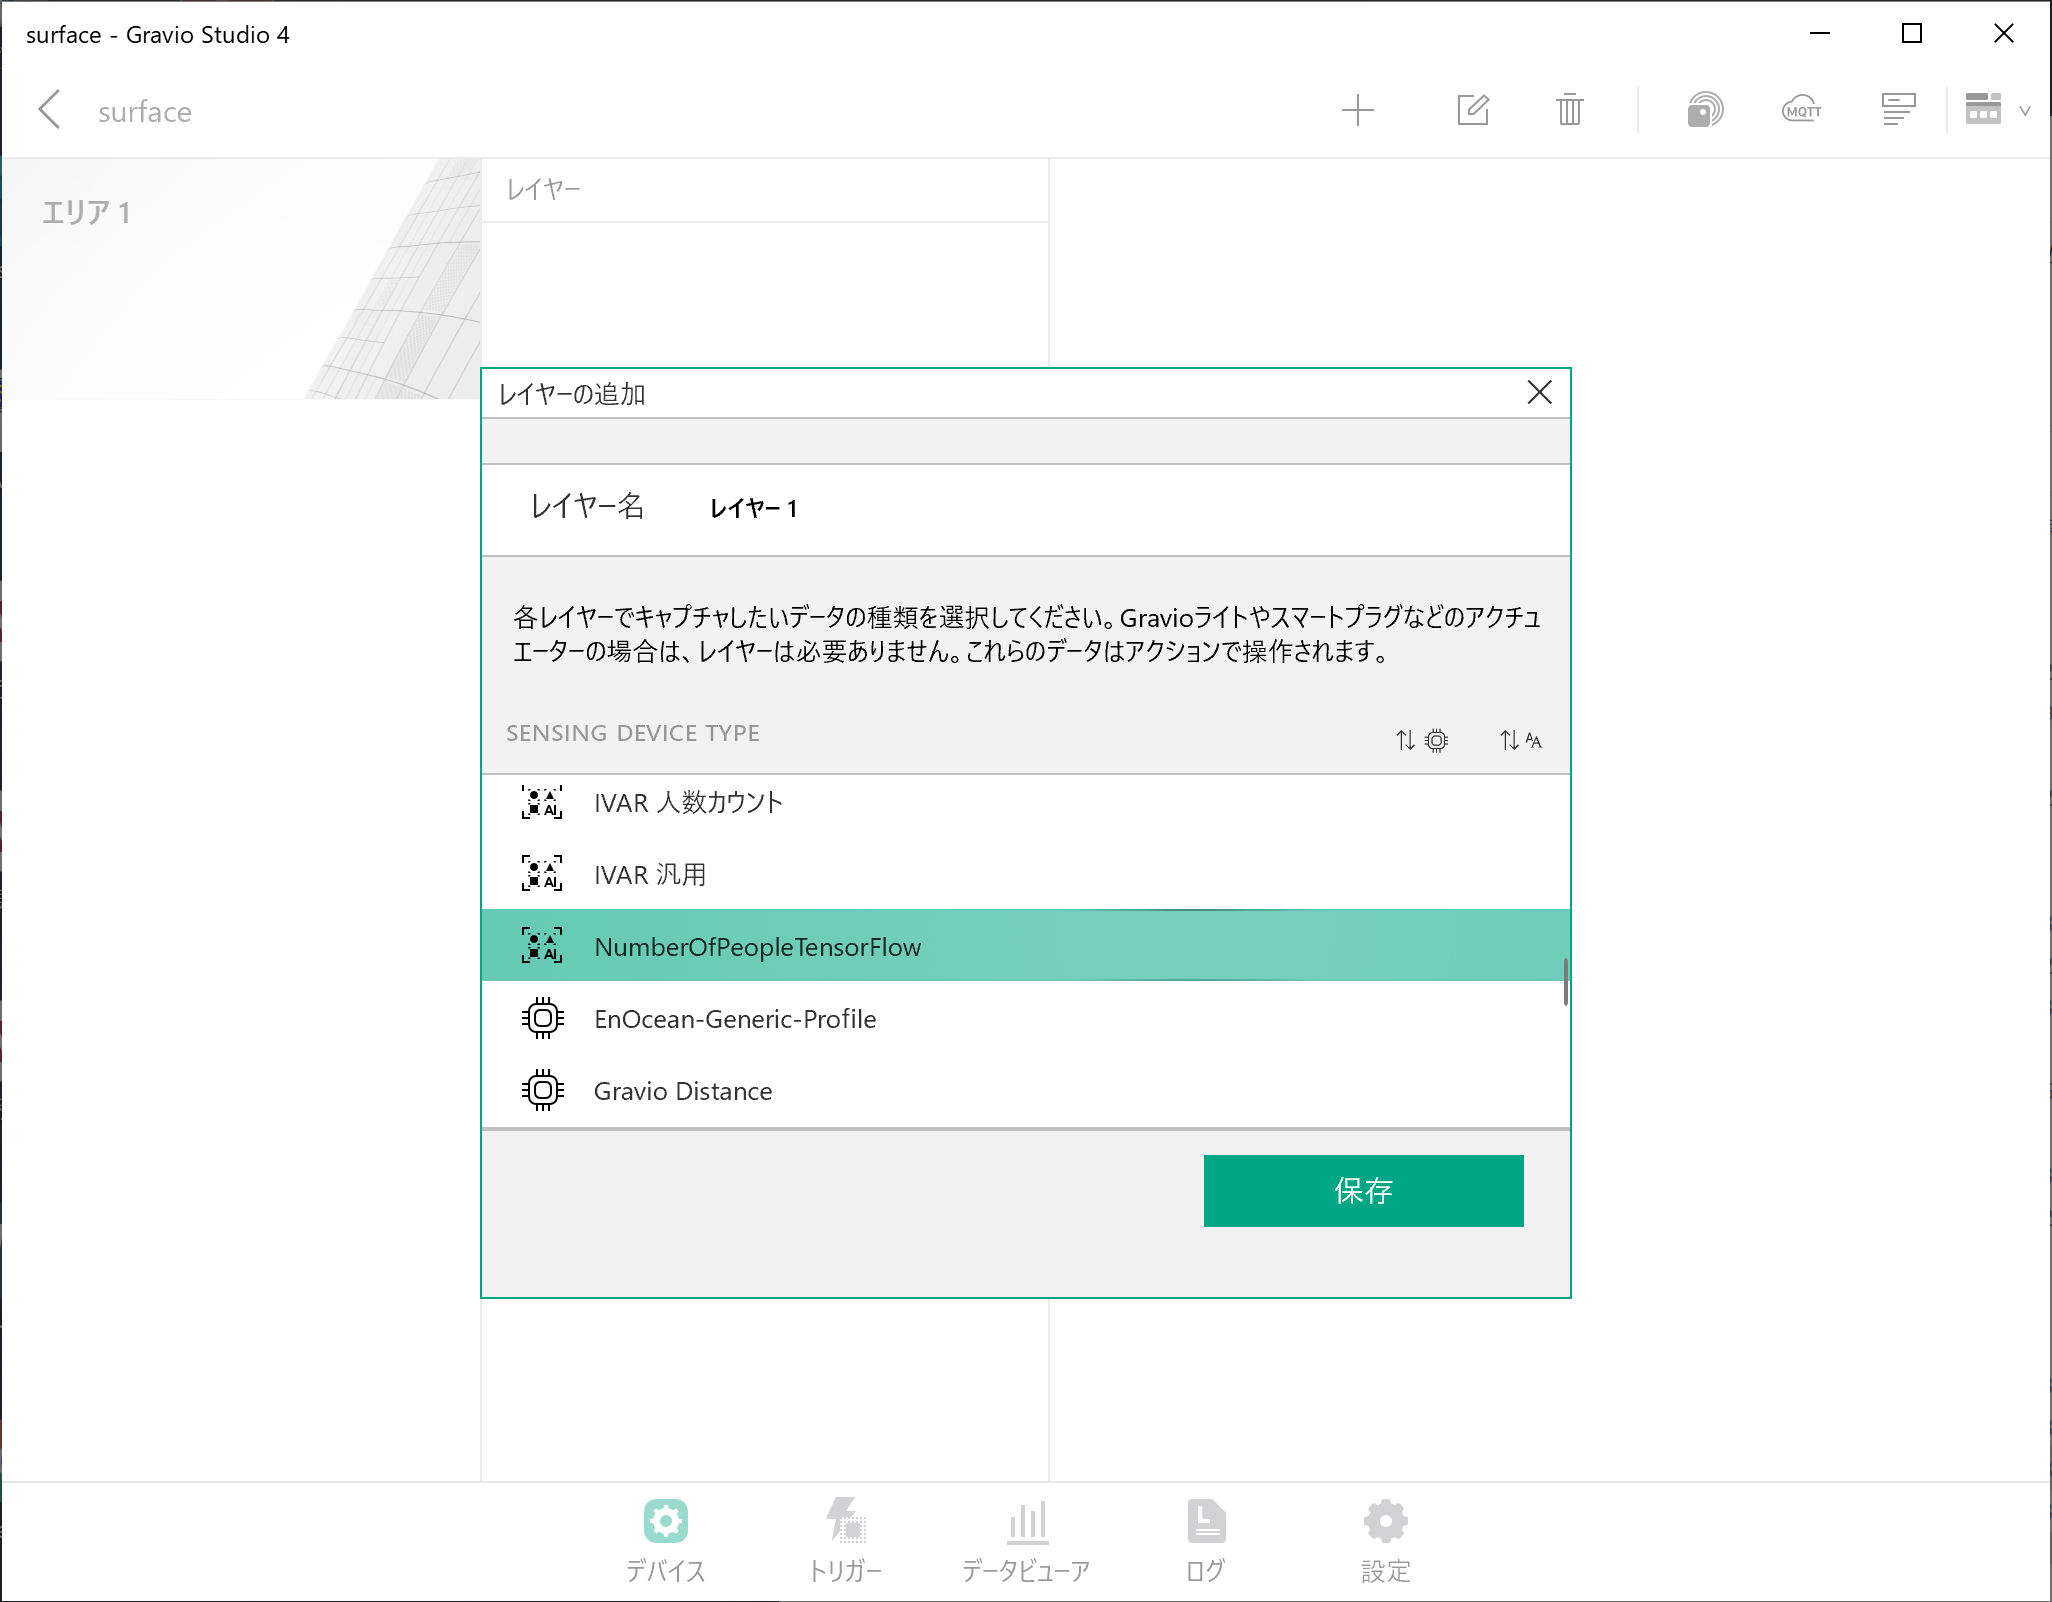Minimize the Gravio Studio window

1820,34
